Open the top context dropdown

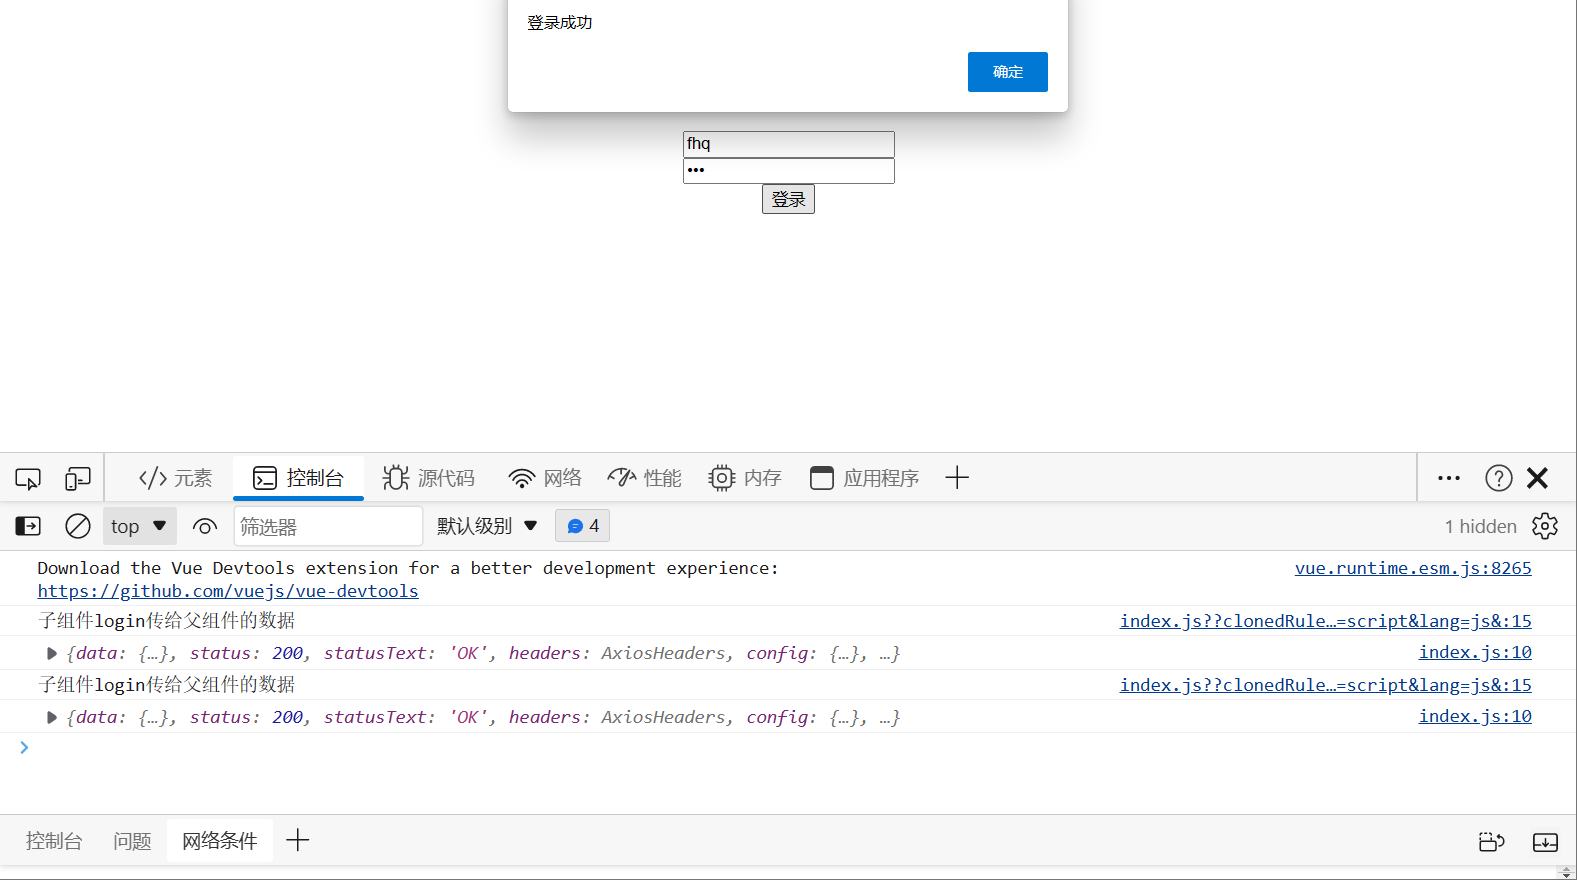[139, 526]
